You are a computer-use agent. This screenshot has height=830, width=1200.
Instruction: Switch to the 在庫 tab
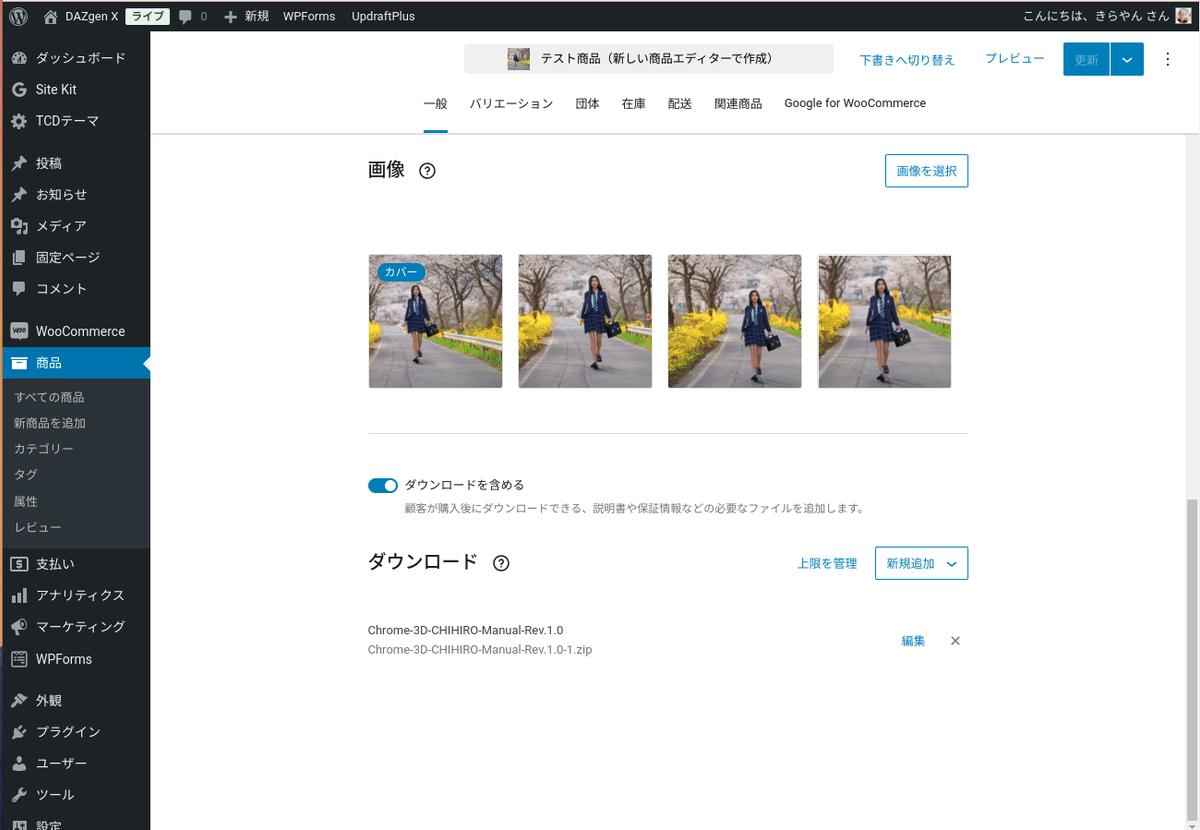pyautogui.click(x=634, y=103)
